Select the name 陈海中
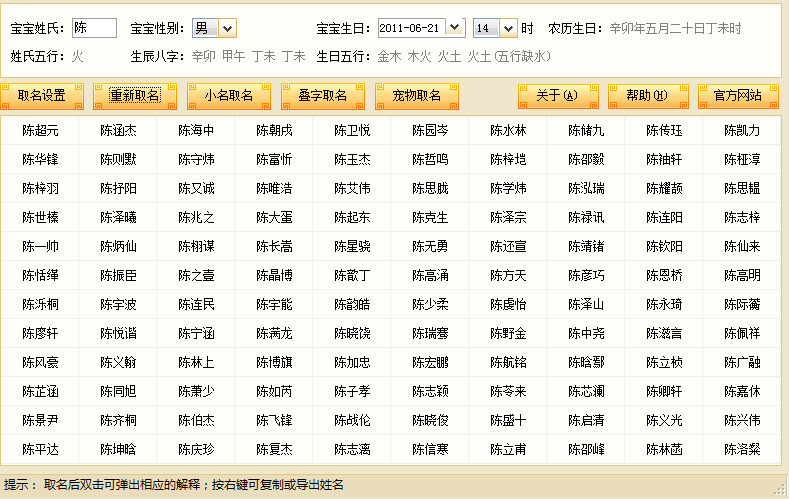This screenshot has height=499, width=789. [196, 131]
